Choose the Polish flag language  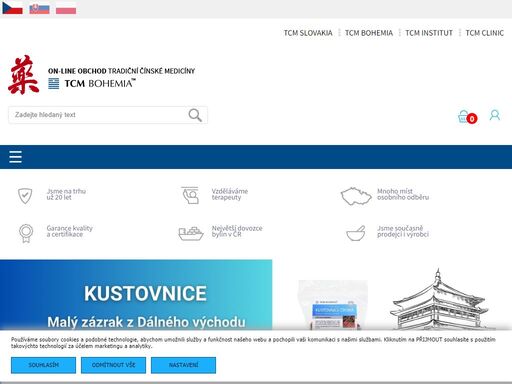click(x=66, y=9)
